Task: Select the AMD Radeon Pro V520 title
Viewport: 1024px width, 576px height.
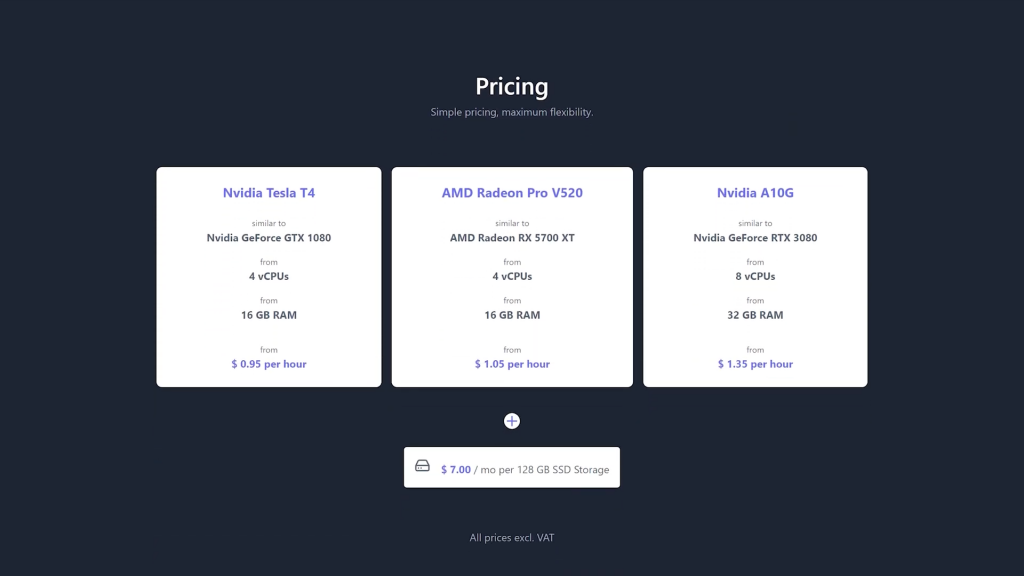Action: pyautogui.click(x=512, y=193)
